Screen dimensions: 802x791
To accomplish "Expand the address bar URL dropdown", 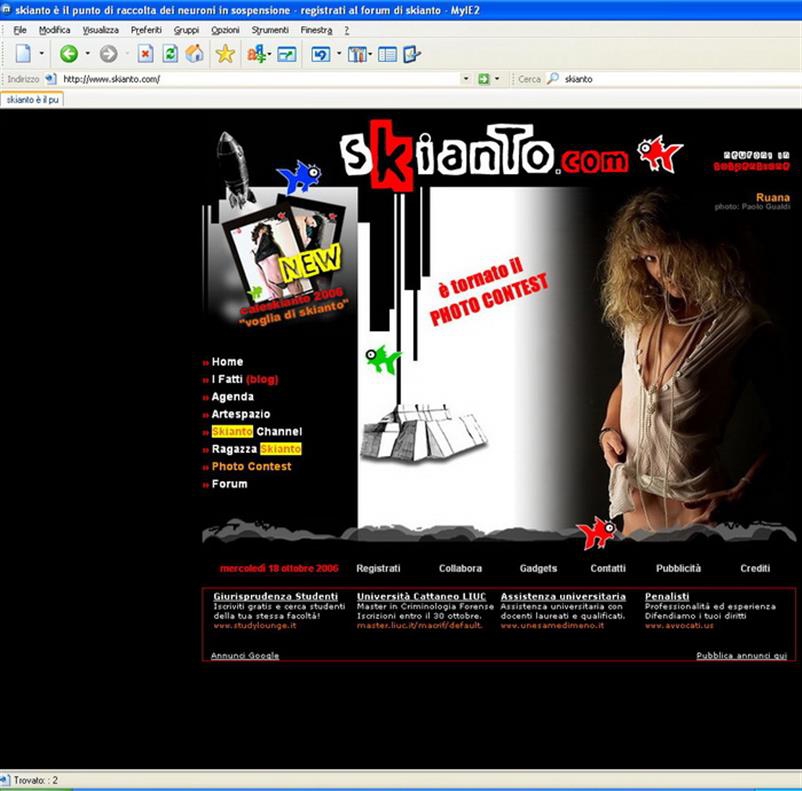I will click(465, 79).
